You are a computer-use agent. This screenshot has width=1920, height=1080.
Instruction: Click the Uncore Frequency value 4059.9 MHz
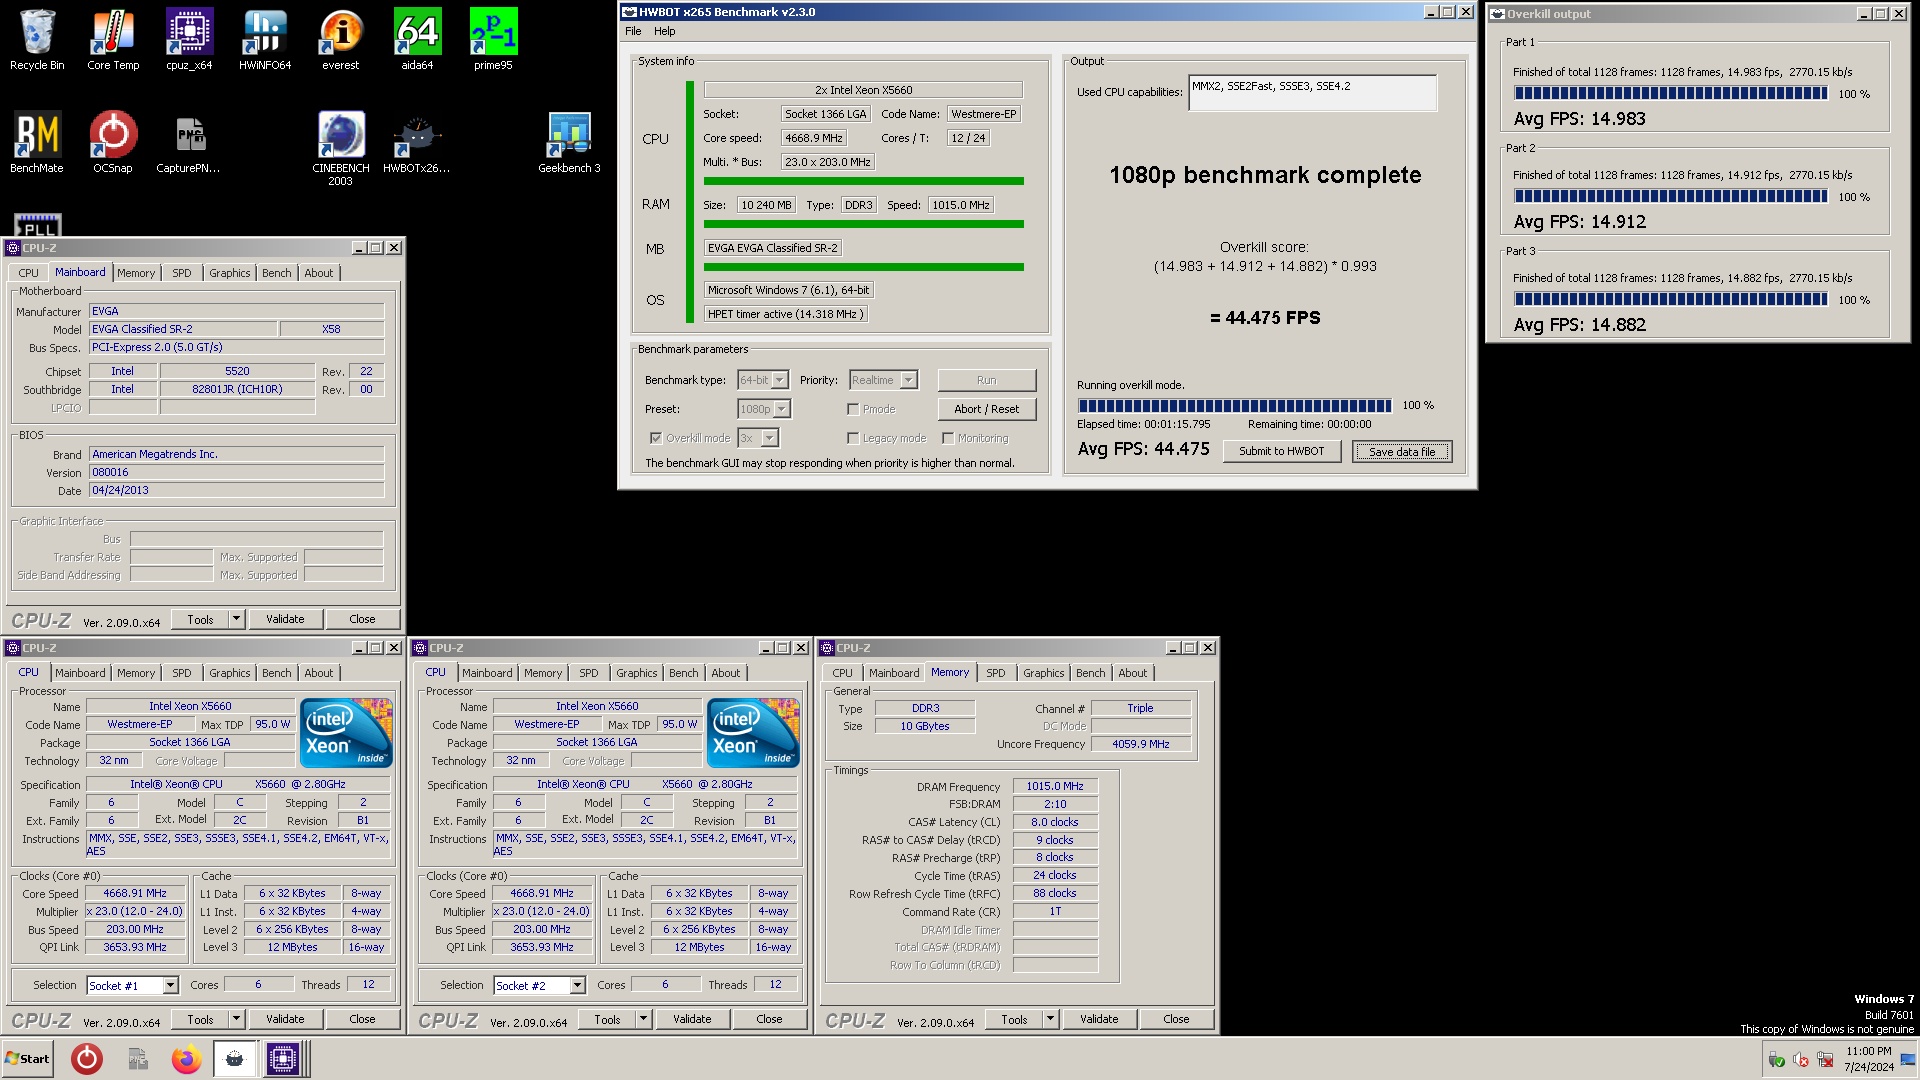(1141, 745)
